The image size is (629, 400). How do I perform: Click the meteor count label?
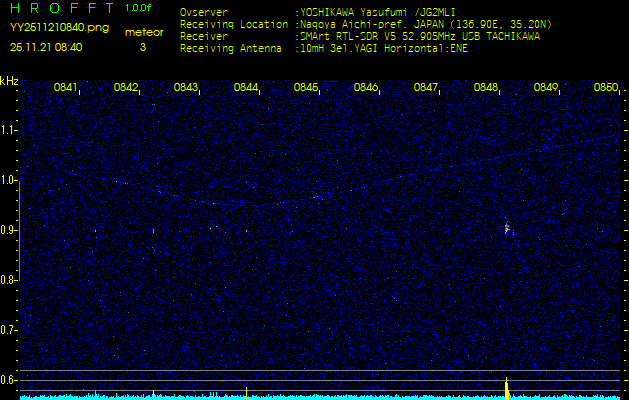click(x=142, y=32)
